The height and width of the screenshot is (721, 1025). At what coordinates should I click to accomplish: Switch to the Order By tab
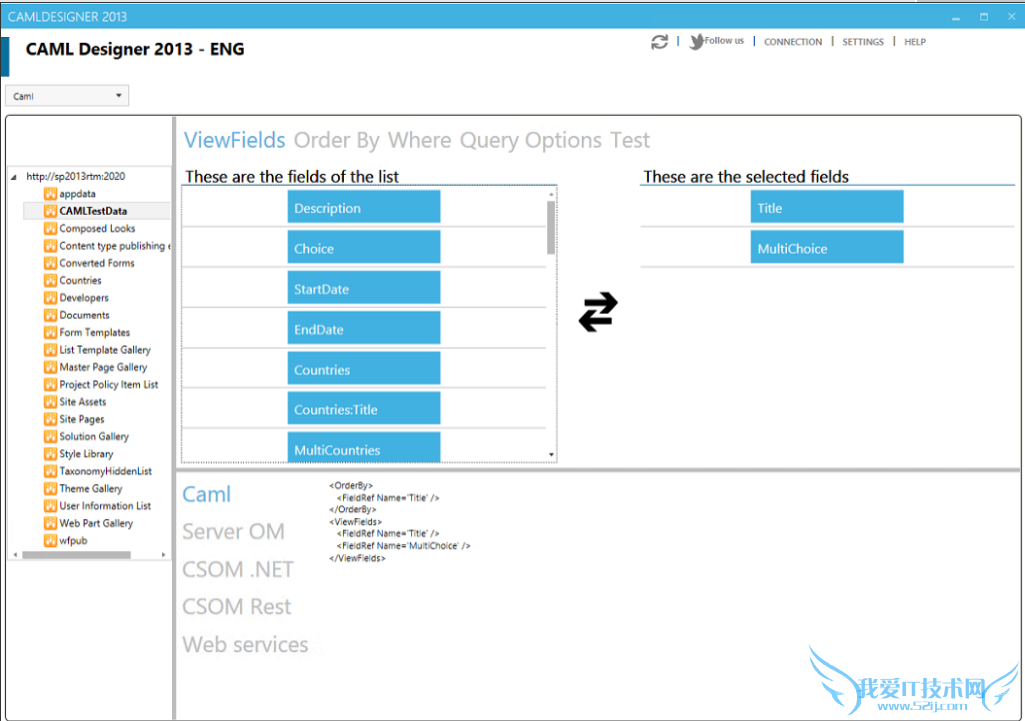(336, 140)
